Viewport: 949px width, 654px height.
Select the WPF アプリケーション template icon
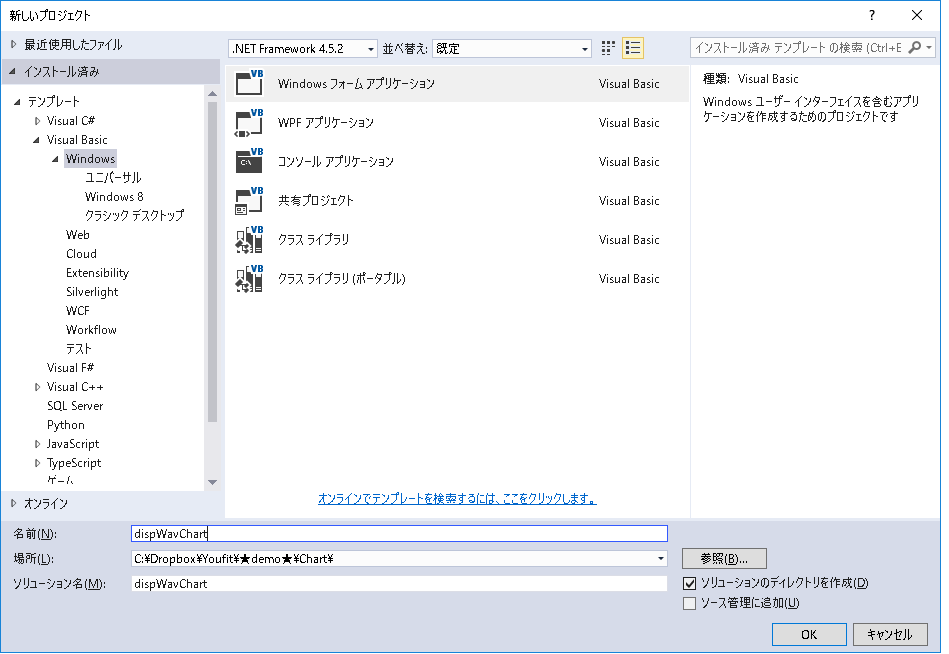249,122
